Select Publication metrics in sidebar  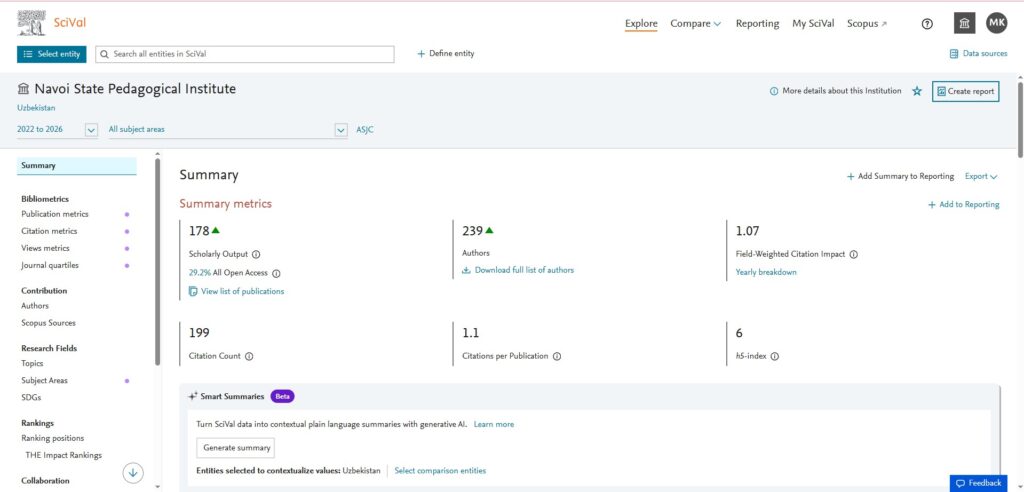55,214
